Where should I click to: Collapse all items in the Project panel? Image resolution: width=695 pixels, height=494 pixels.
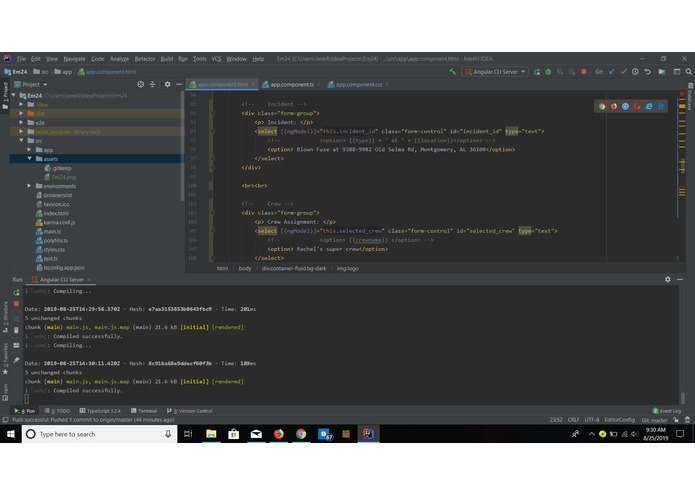point(152,84)
